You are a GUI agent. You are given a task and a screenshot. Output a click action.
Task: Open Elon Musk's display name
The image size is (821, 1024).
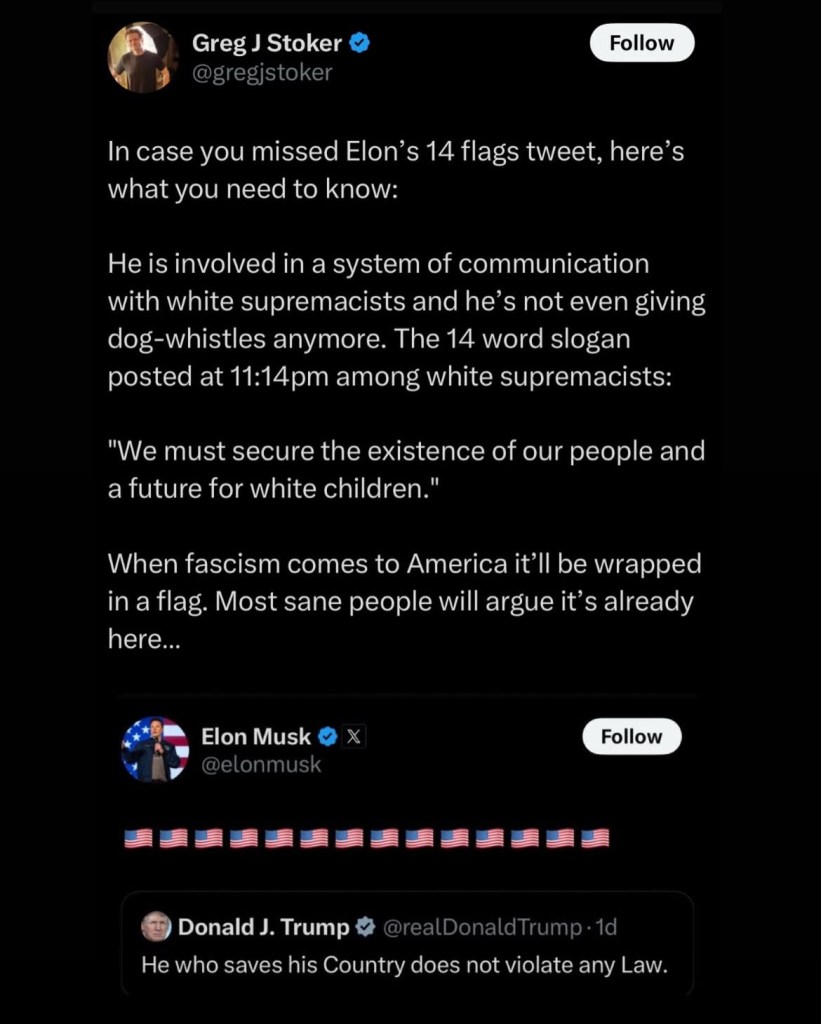257,737
